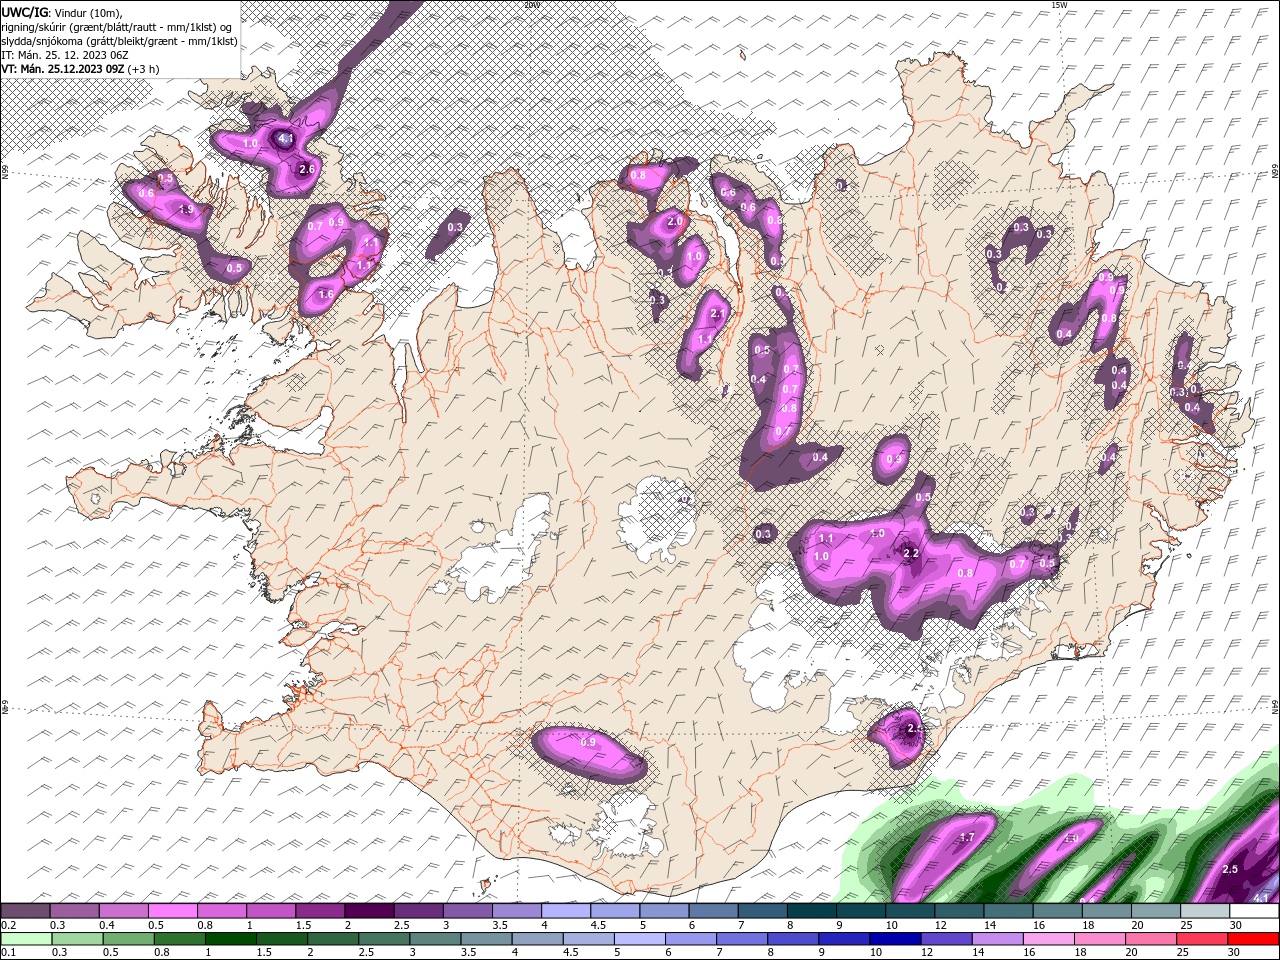The height and width of the screenshot is (960, 1280).
Task: Click the upper scale swatch between 0.2 and 0.3
Action: click(25, 910)
